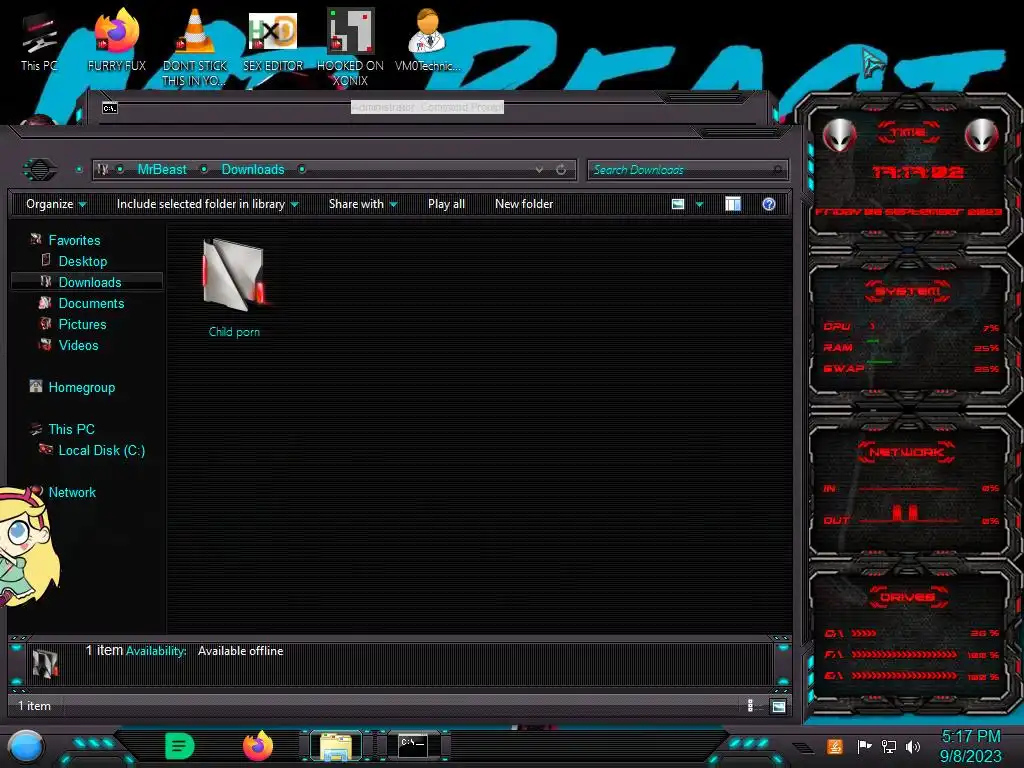Open Videos in navigation pane
This screenshot has height=768, width=1024.
point(78,345)
